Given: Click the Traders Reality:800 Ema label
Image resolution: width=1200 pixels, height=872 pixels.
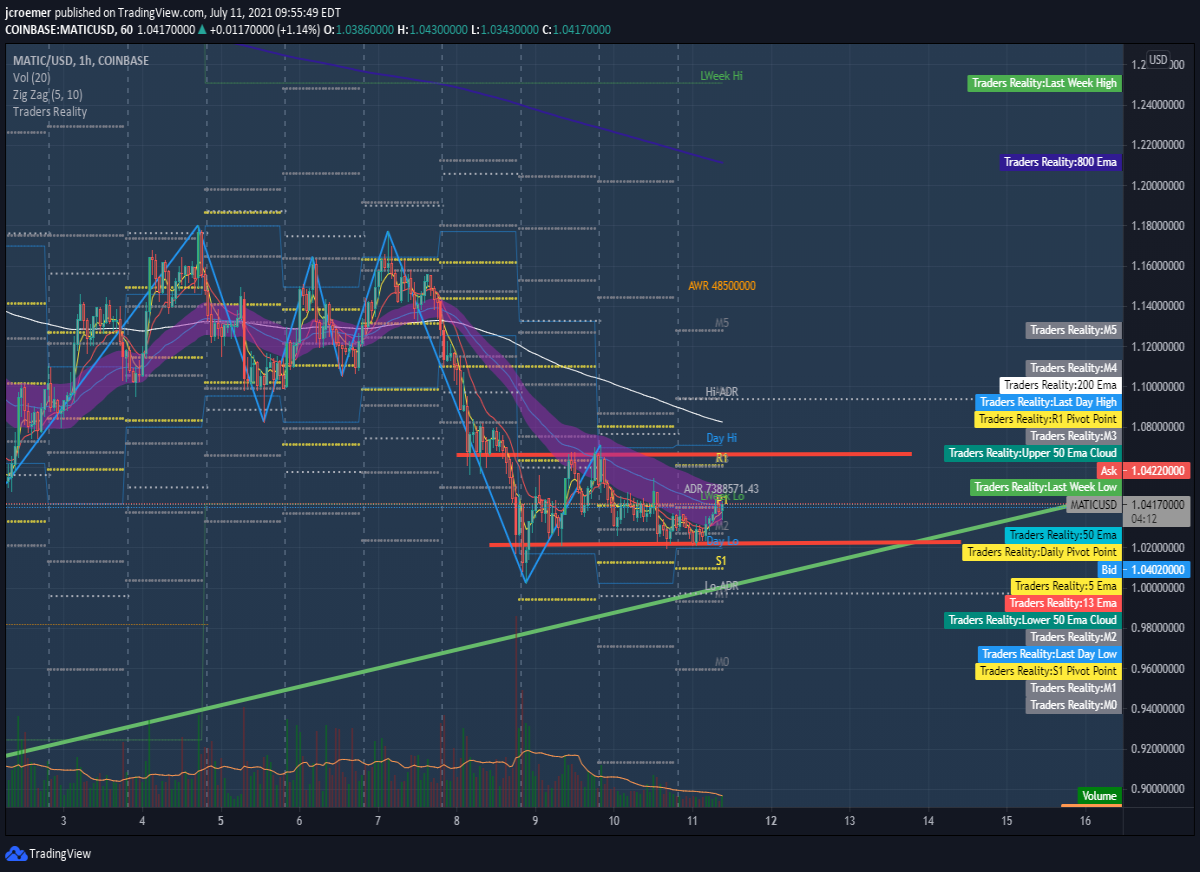Looking at the screenshot, I should click(1061, 161).
